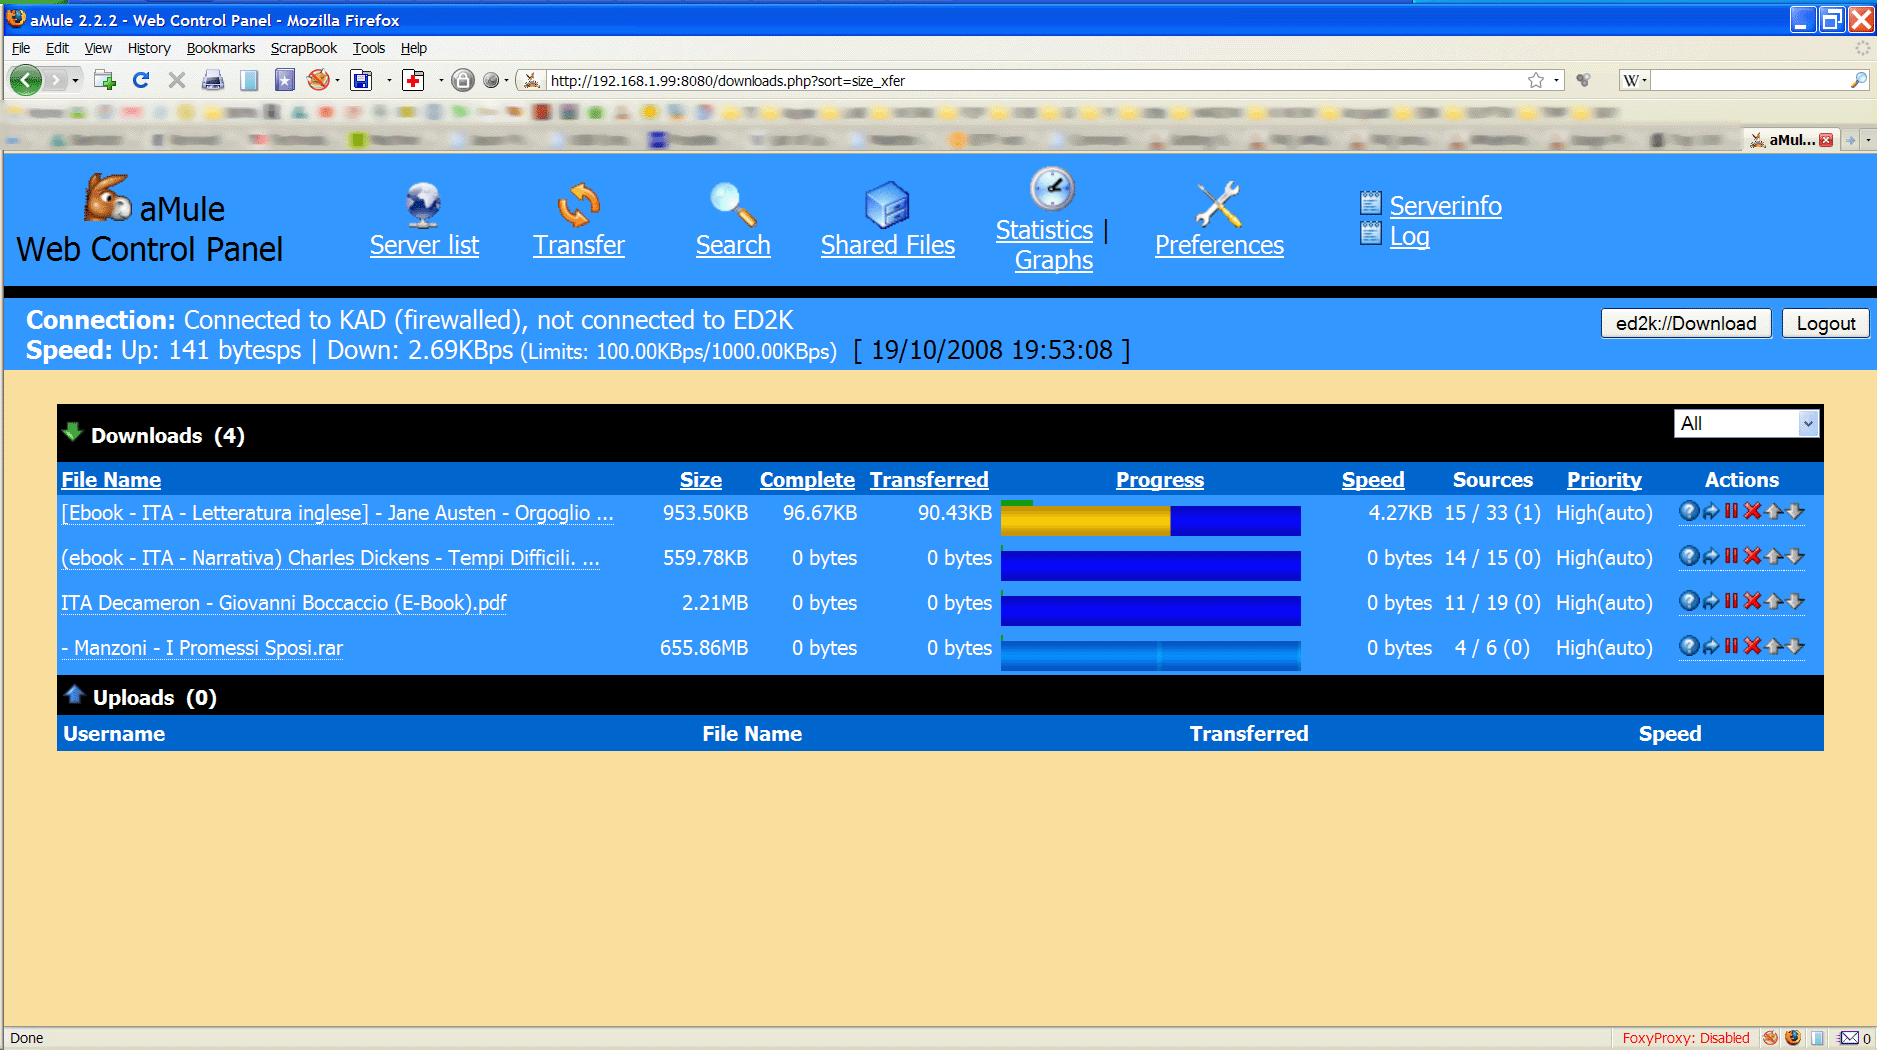The height and width of the screenshot is (1050, 1877).
Task: Click the Jane Austen download progress bar
Action: 1150,518
